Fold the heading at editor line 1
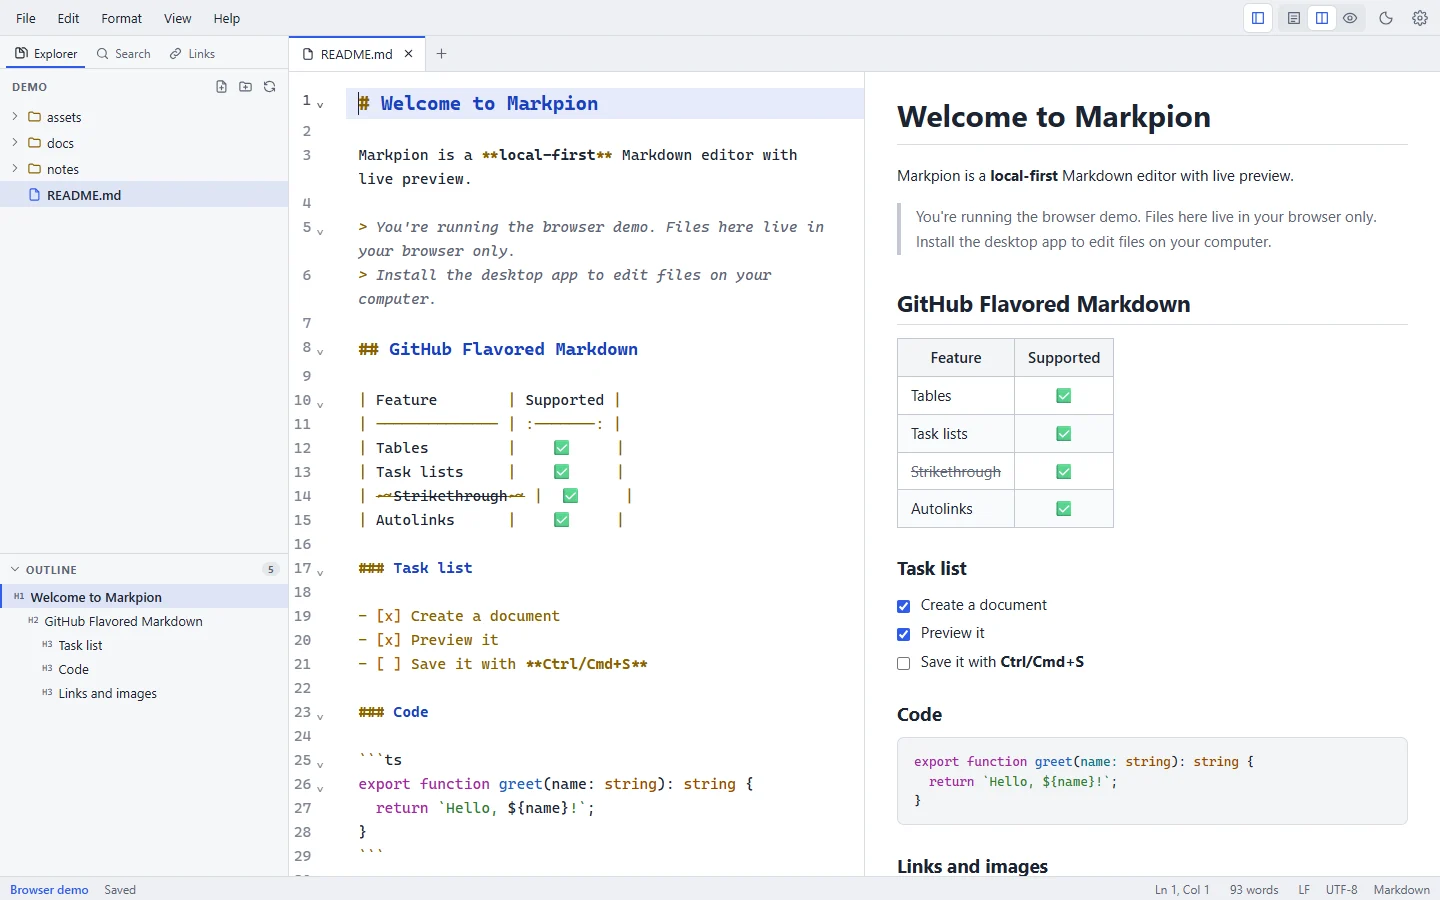 point(320,104)
